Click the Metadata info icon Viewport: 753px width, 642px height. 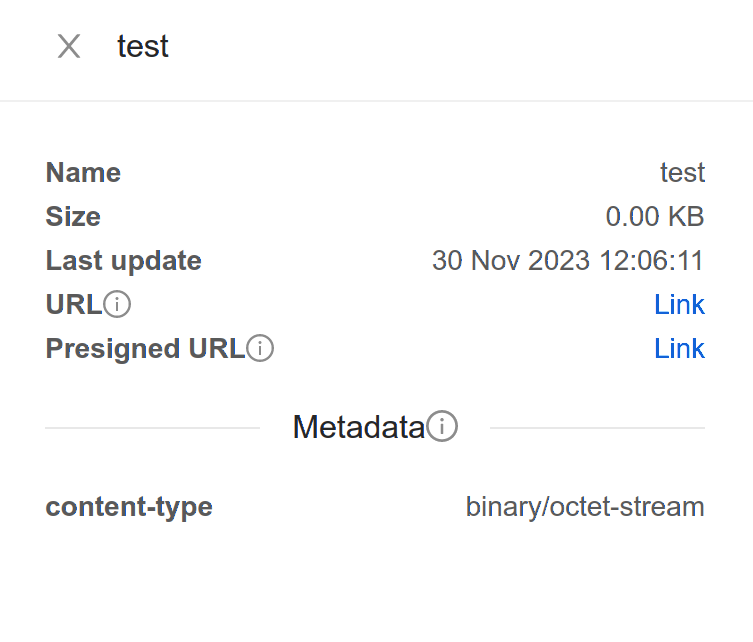point(442,427)
